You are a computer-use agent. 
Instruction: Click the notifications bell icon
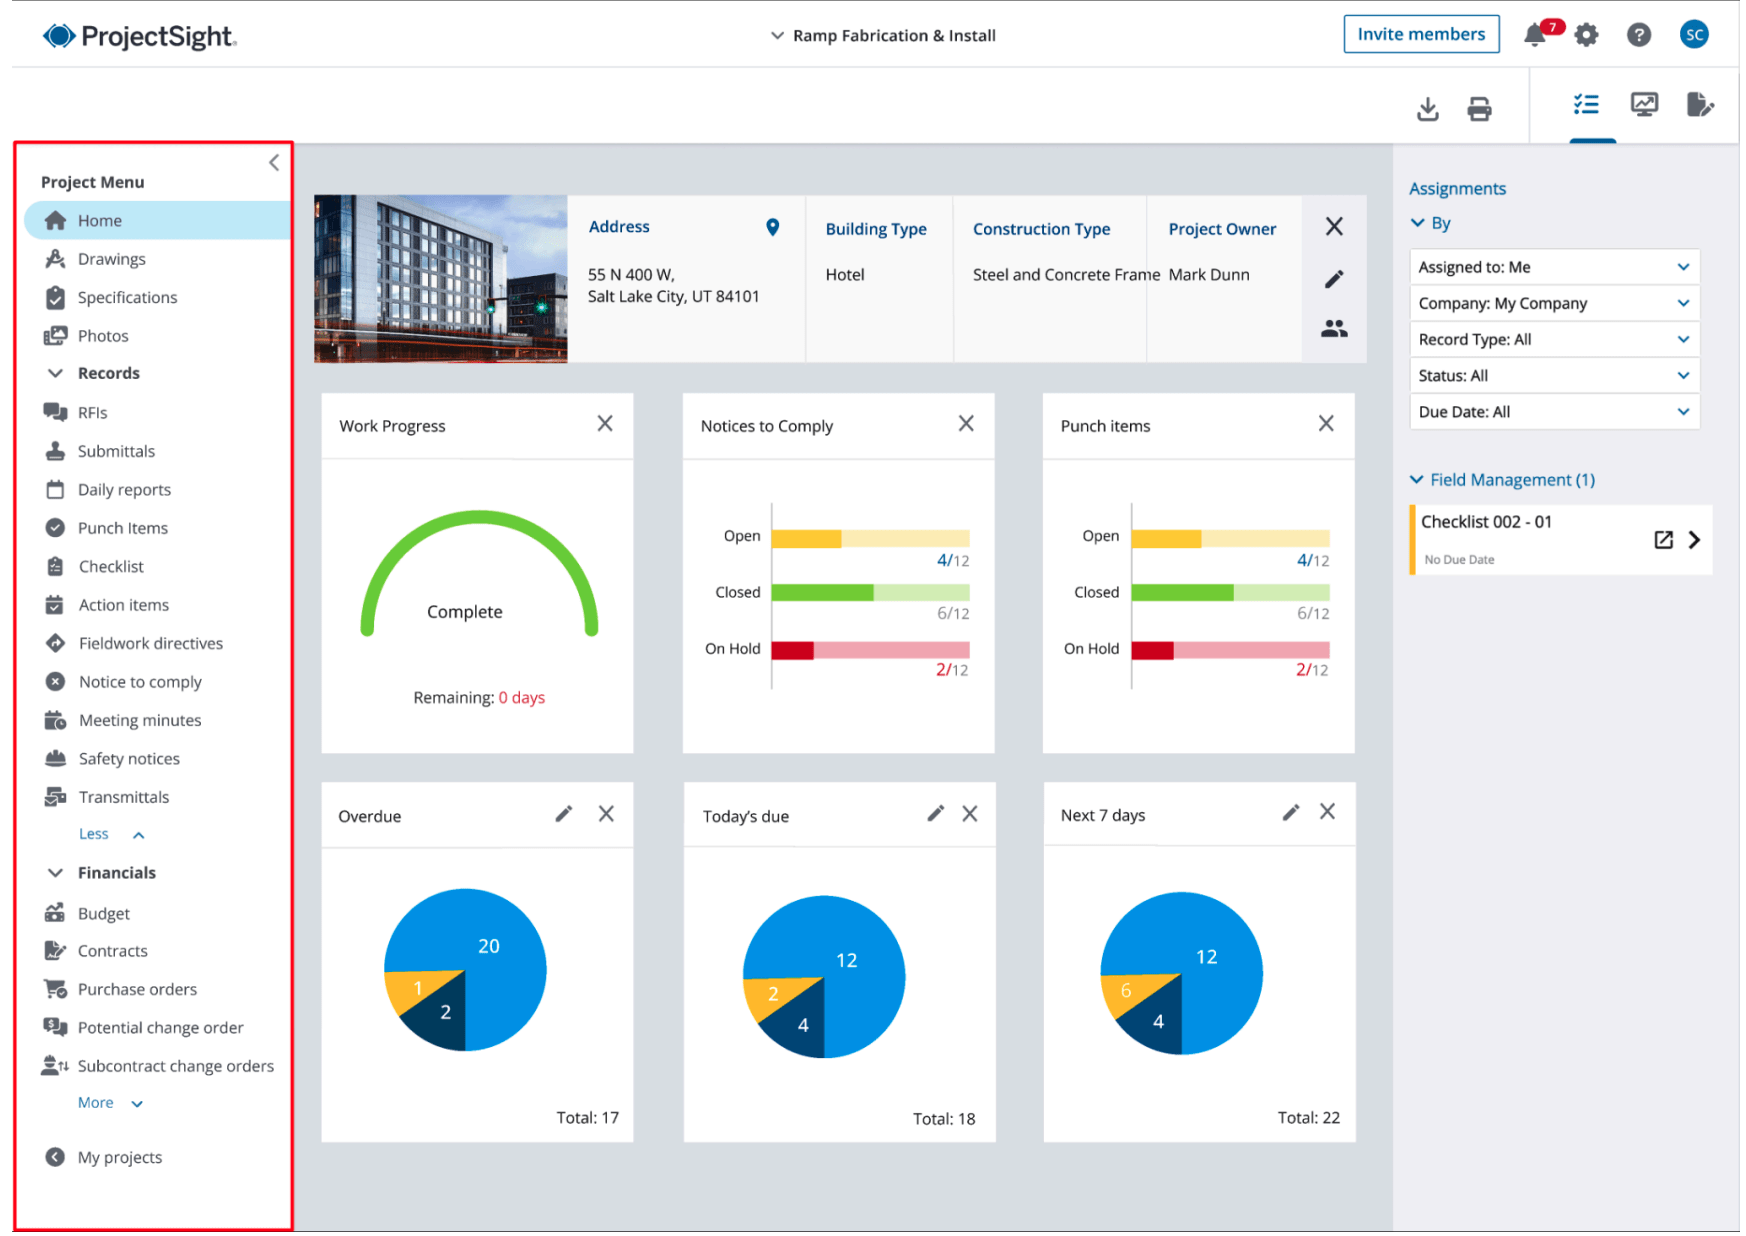(x=1534, y=36)
